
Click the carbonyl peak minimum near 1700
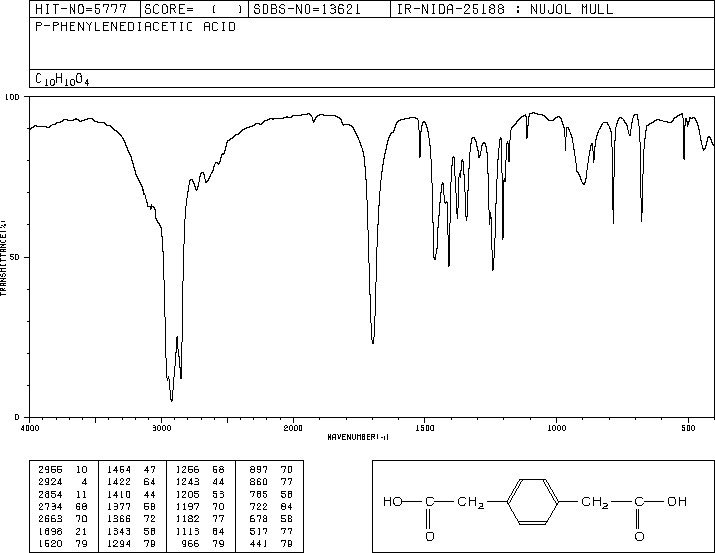point(373,342)
